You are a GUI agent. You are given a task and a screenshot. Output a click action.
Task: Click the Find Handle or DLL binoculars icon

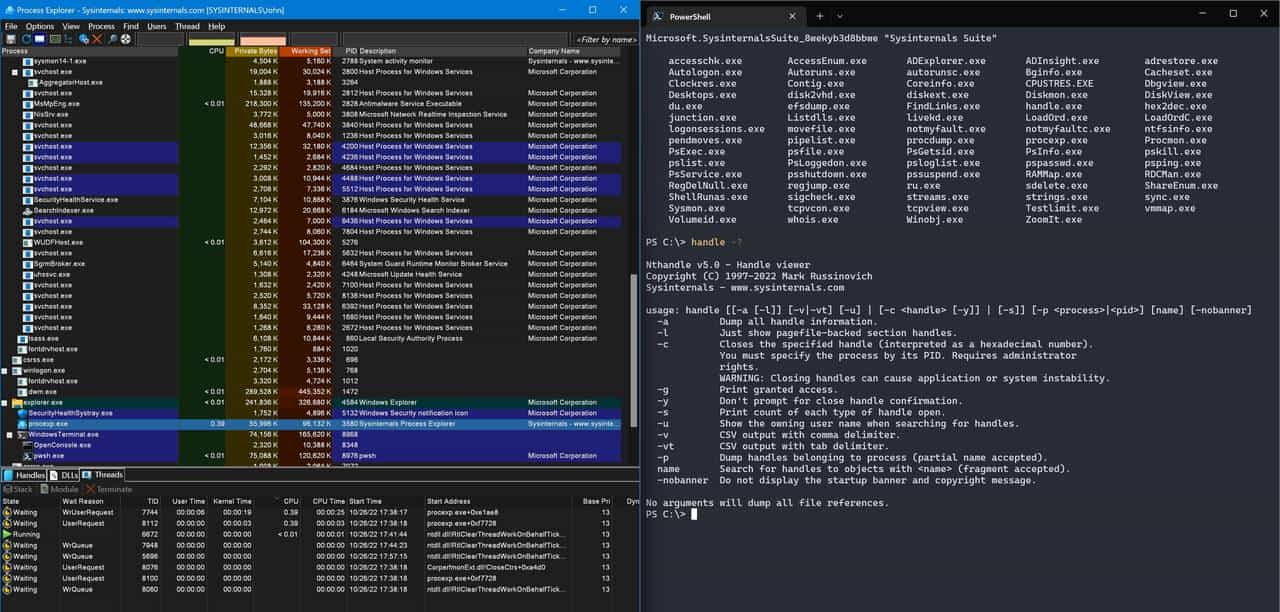tap(112, 39)
